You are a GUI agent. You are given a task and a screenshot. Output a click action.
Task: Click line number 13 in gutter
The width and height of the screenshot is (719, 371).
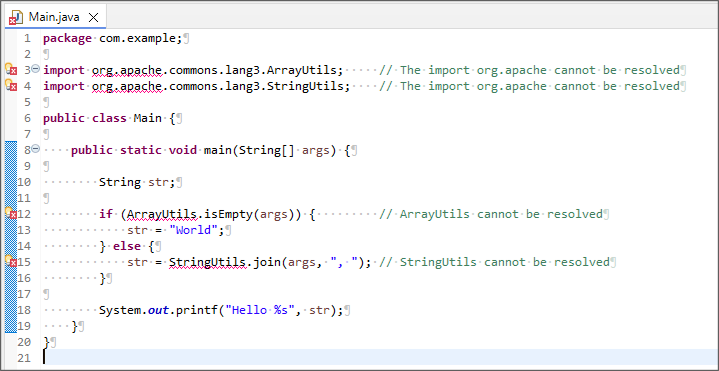(24, 231)
